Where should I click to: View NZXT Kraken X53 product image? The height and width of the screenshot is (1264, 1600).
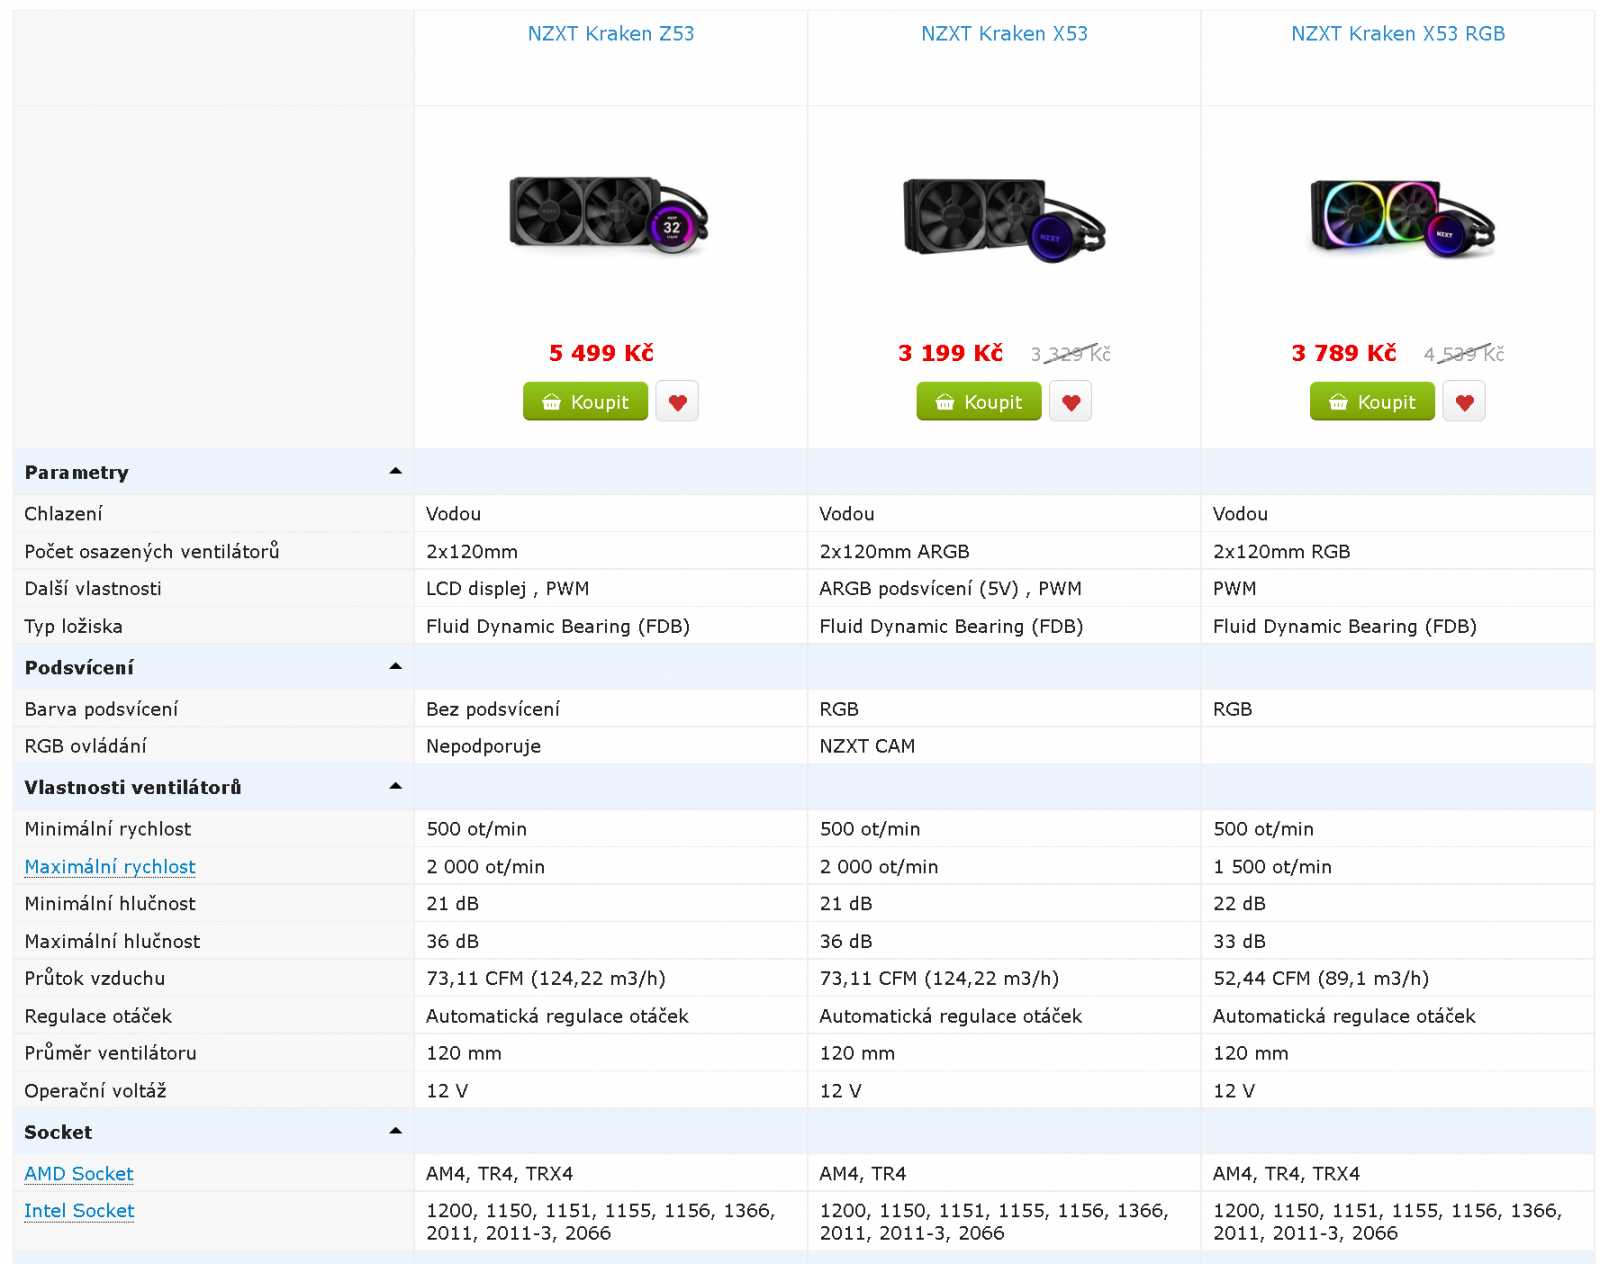point(1004,219)
